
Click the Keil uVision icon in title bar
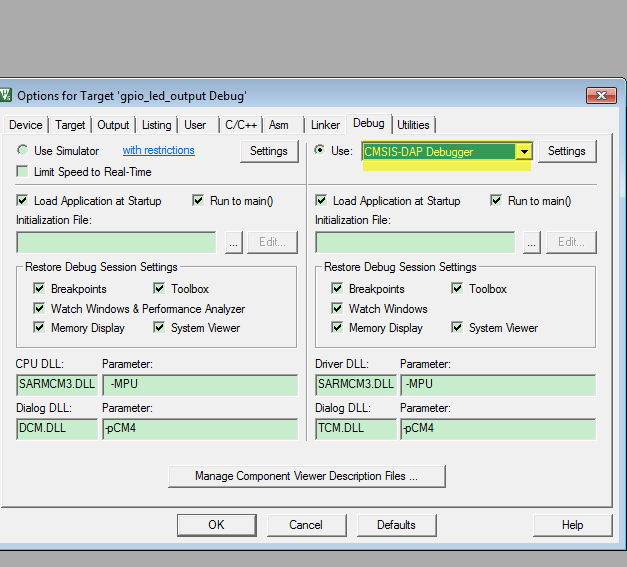click(6, 96)
